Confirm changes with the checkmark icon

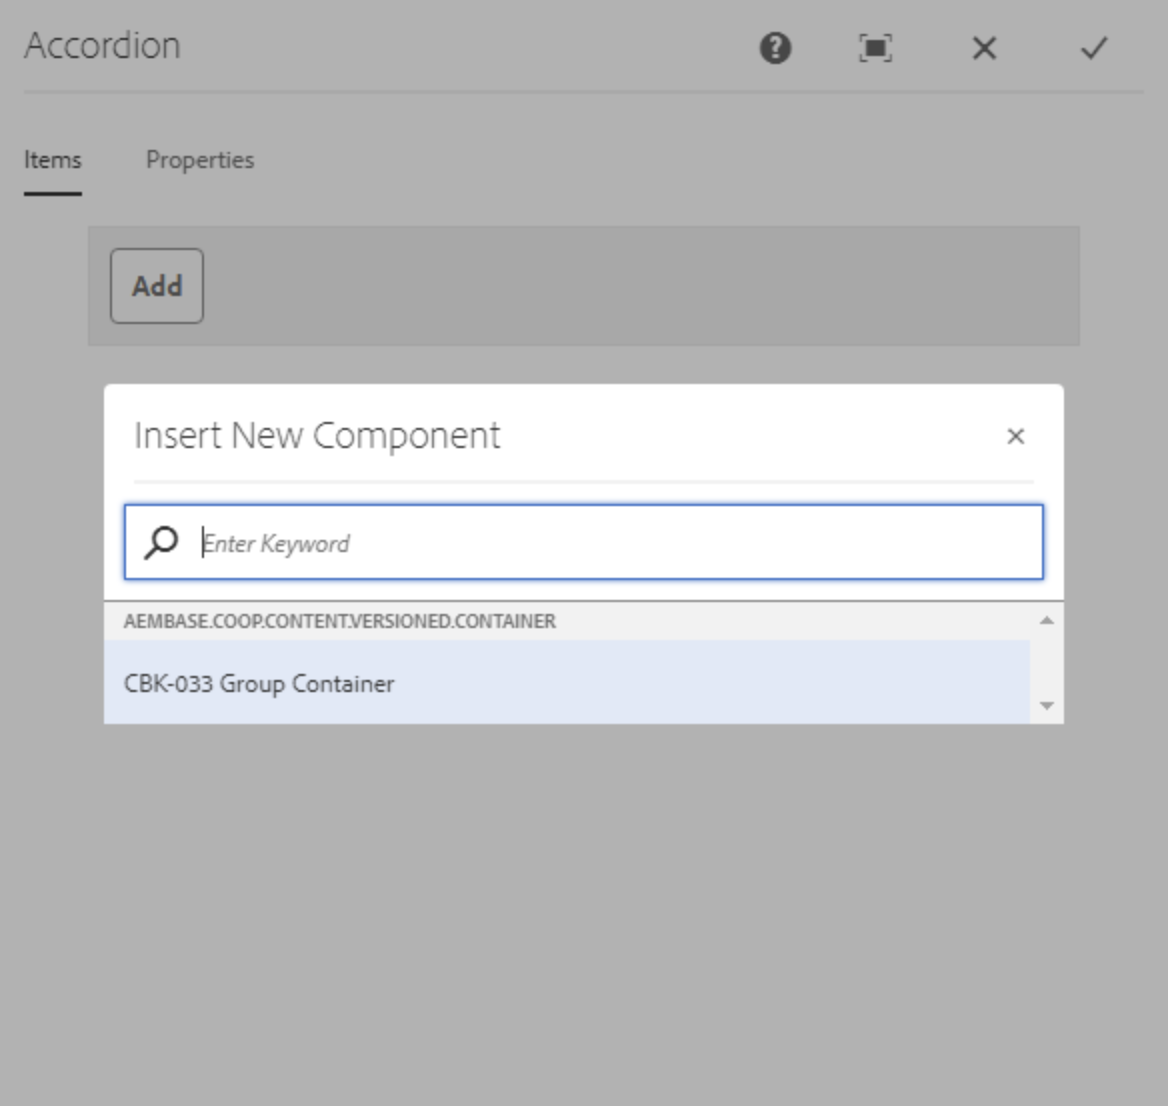point(1093,48)
